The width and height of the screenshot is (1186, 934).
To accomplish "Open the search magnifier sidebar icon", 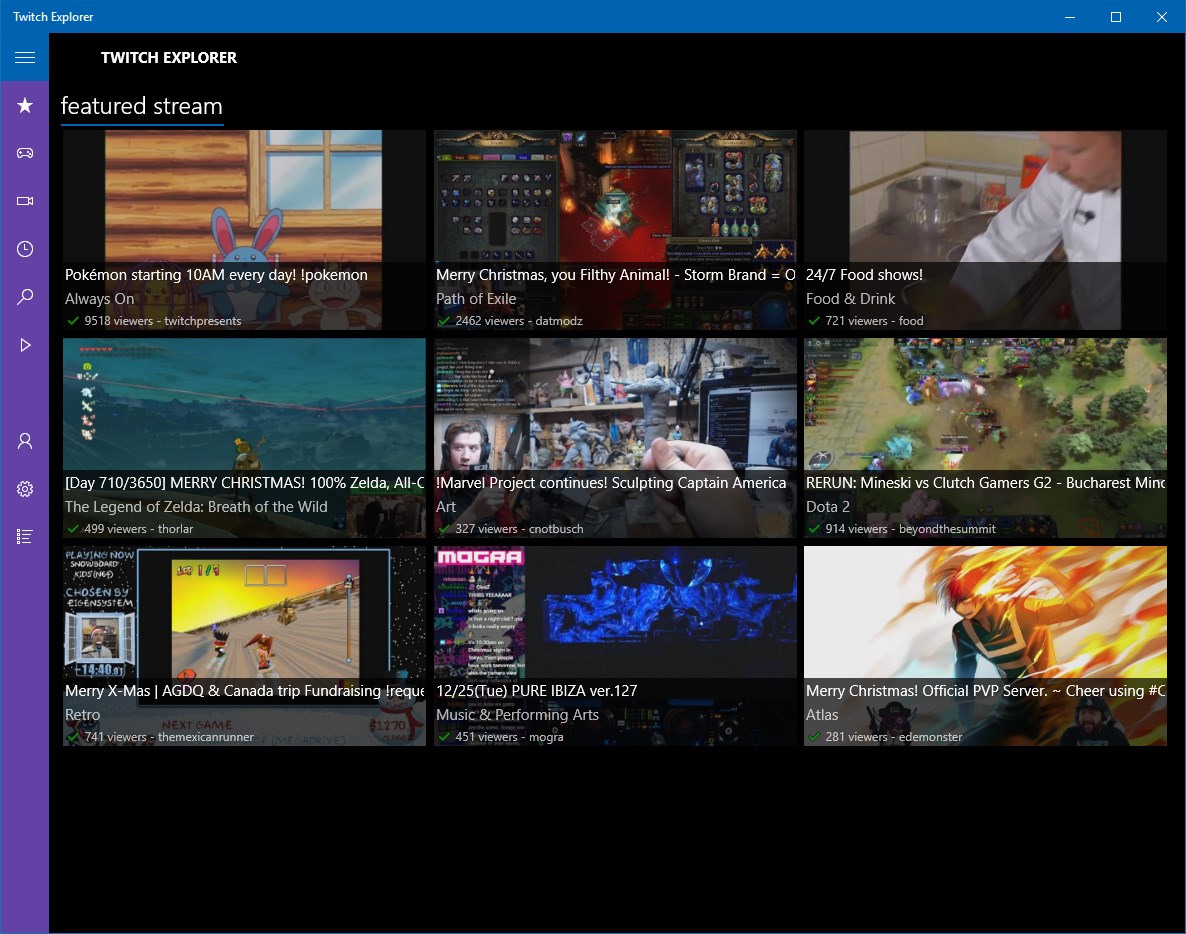I will 24,296.
